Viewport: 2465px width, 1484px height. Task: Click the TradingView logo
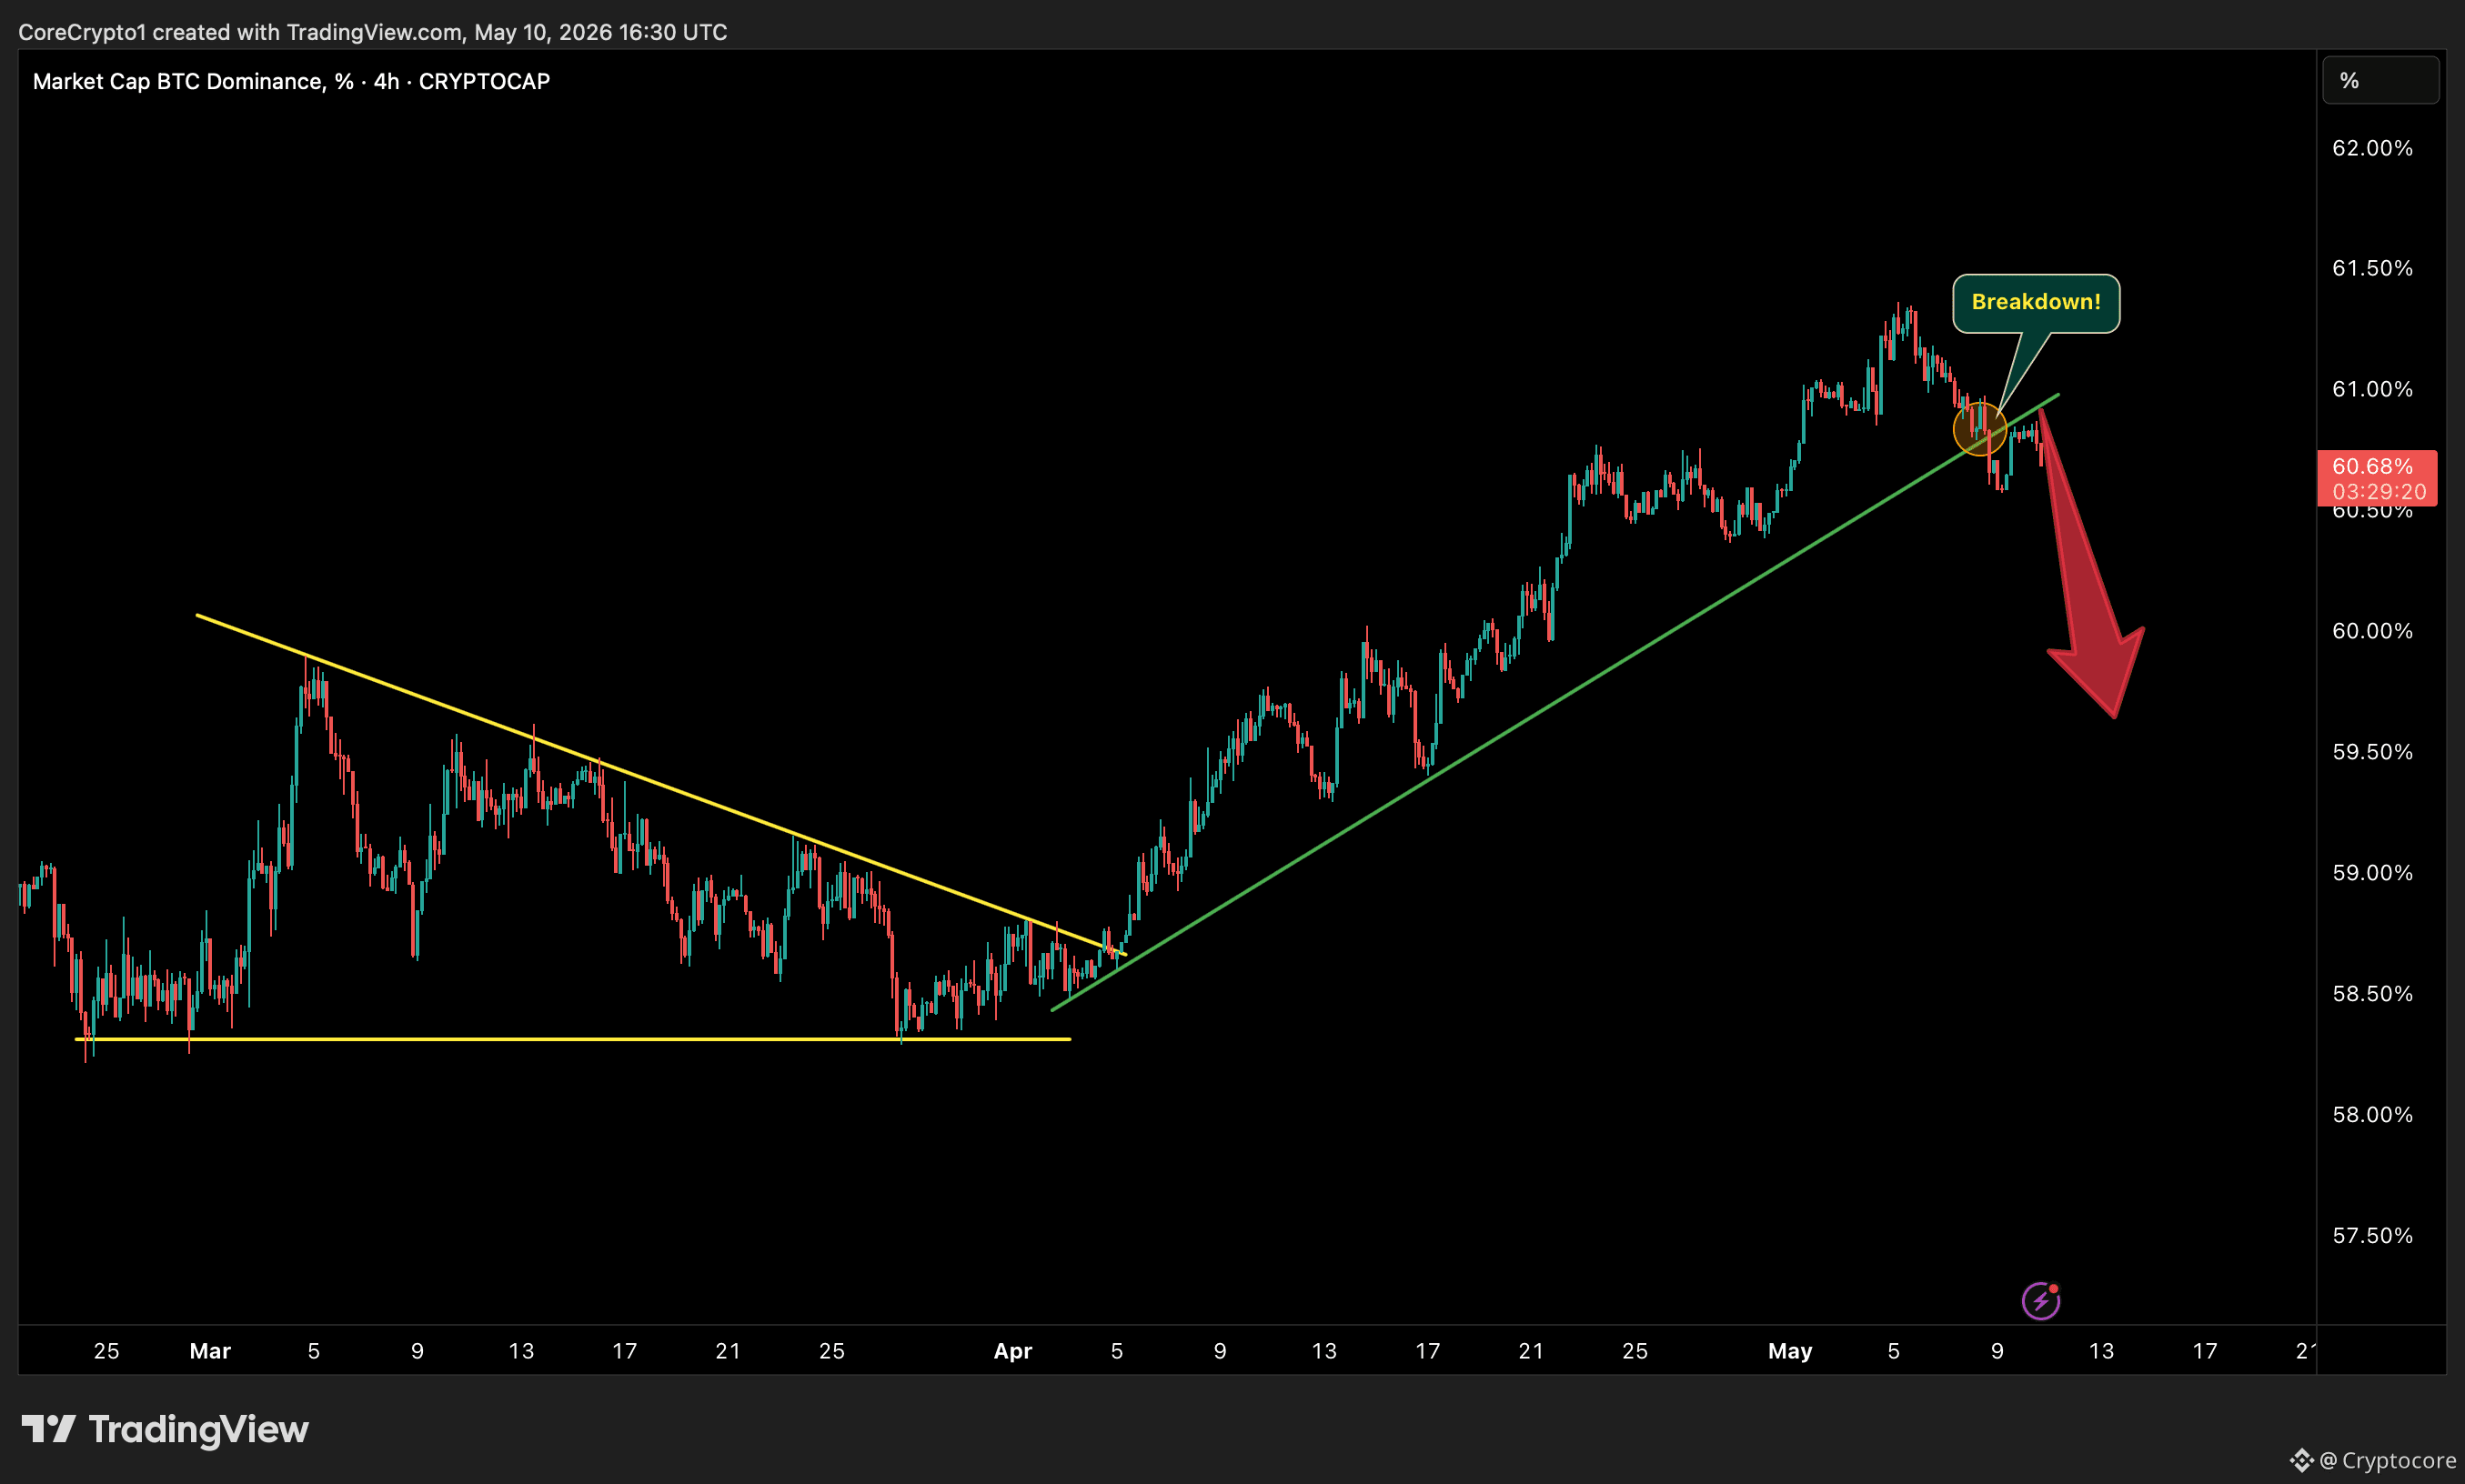[x=165, y=1429]
